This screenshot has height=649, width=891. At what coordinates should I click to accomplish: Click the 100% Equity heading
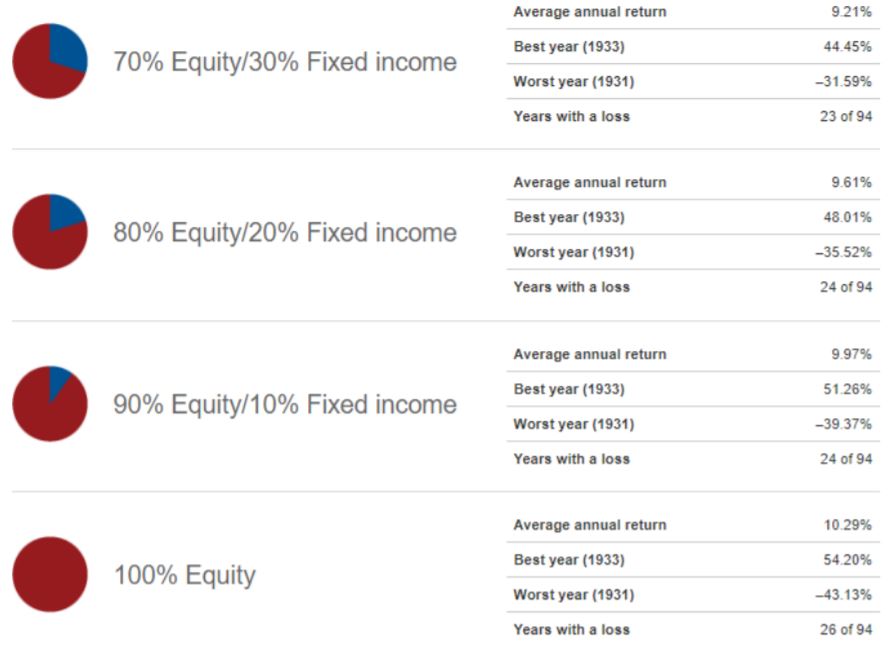(x=185, y=575)
